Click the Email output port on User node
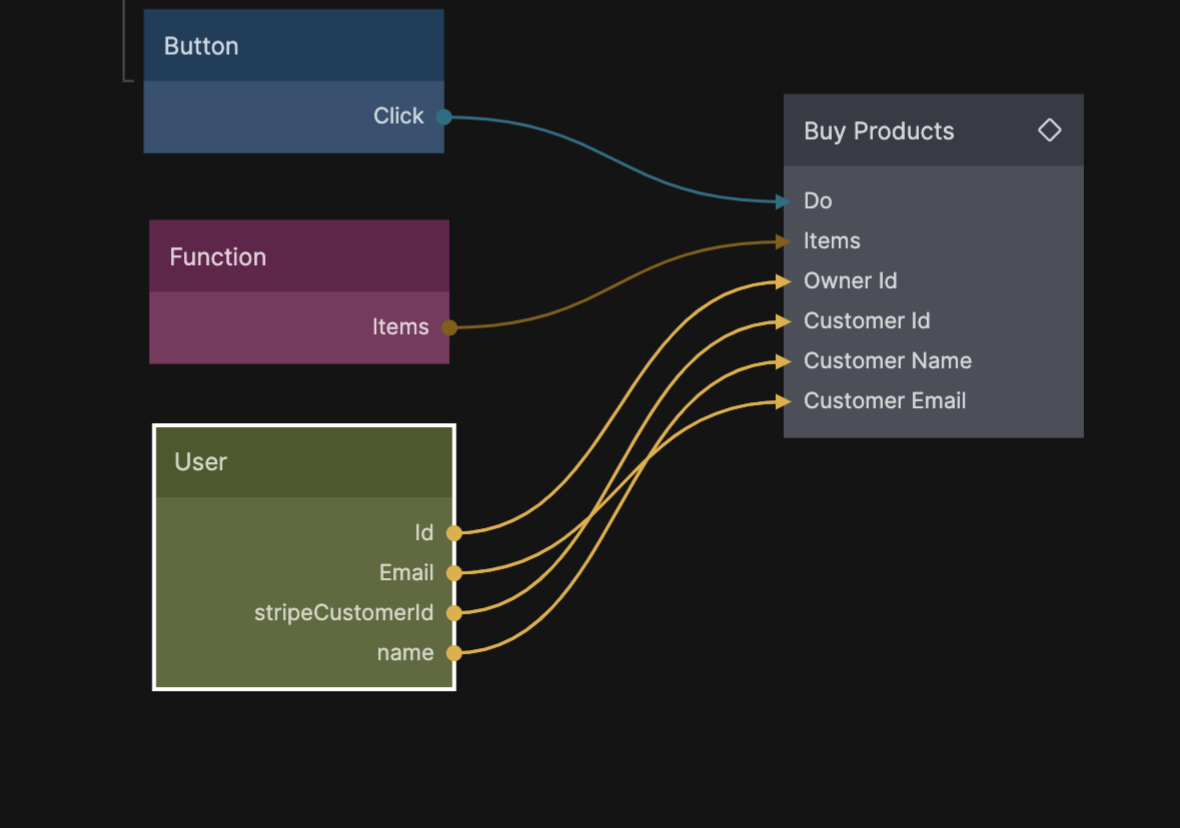 pyautogui.click(x=454, y=573)
